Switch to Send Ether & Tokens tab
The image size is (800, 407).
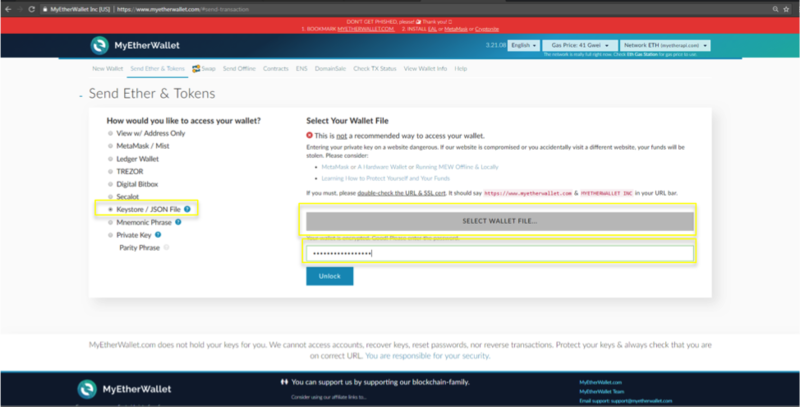pos(158,68)
